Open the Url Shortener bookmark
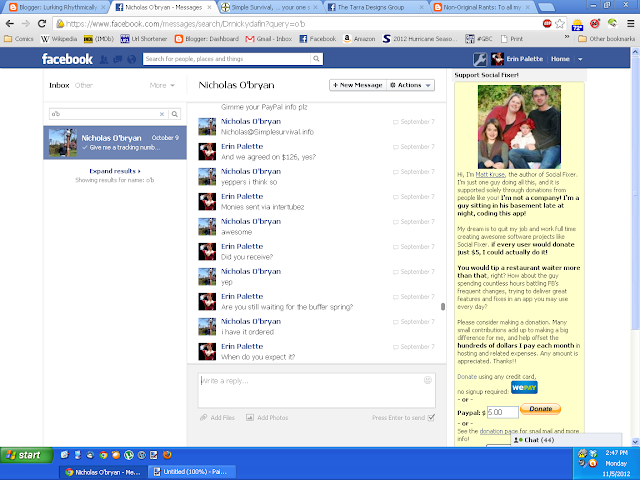The image size is (640, 480). point(144,39)
